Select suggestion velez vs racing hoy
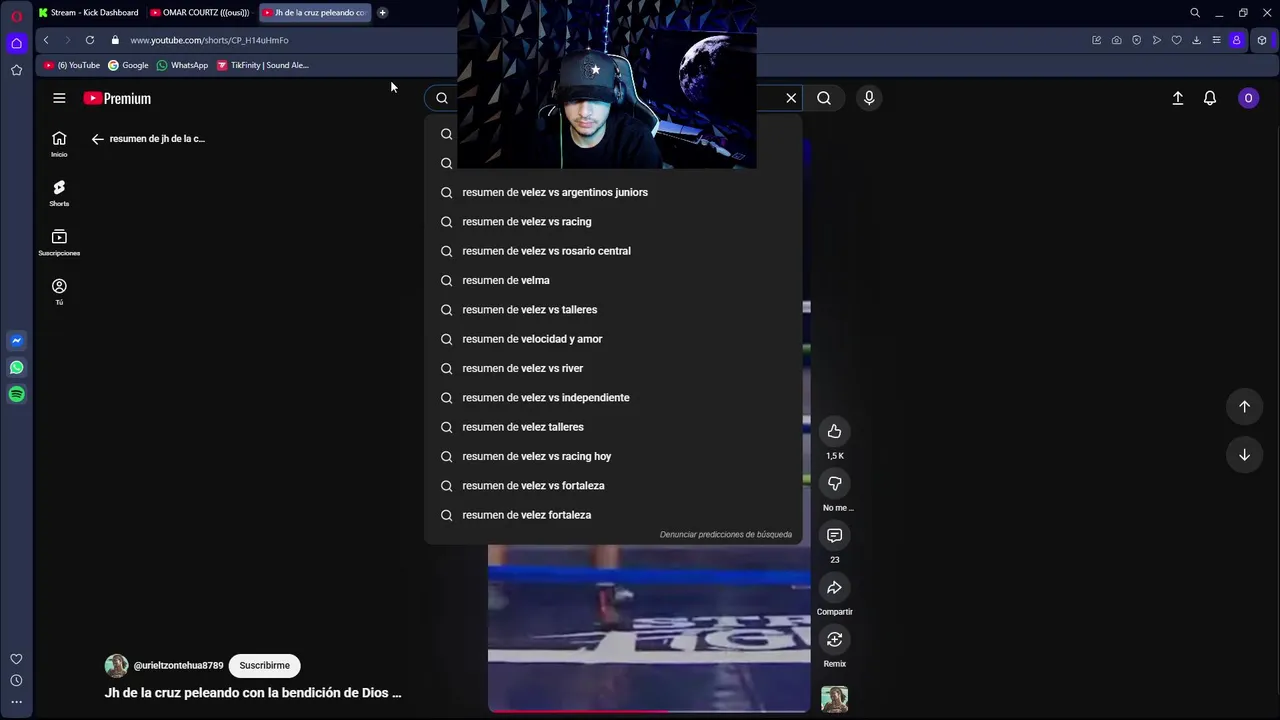This screenshot has height=720, width=1280. 613,456
